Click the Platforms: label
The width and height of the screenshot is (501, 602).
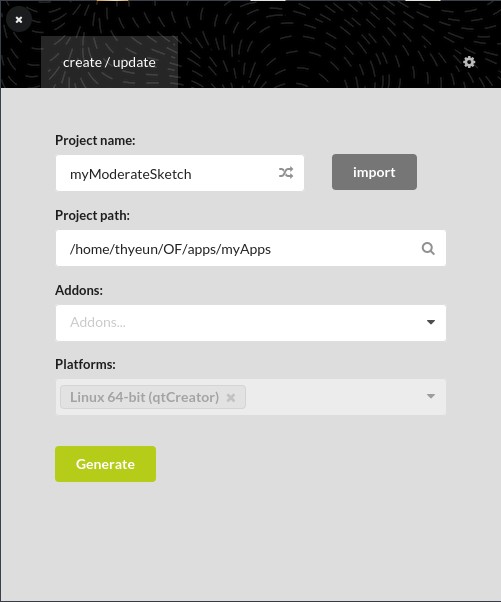(x=85, y=364)
